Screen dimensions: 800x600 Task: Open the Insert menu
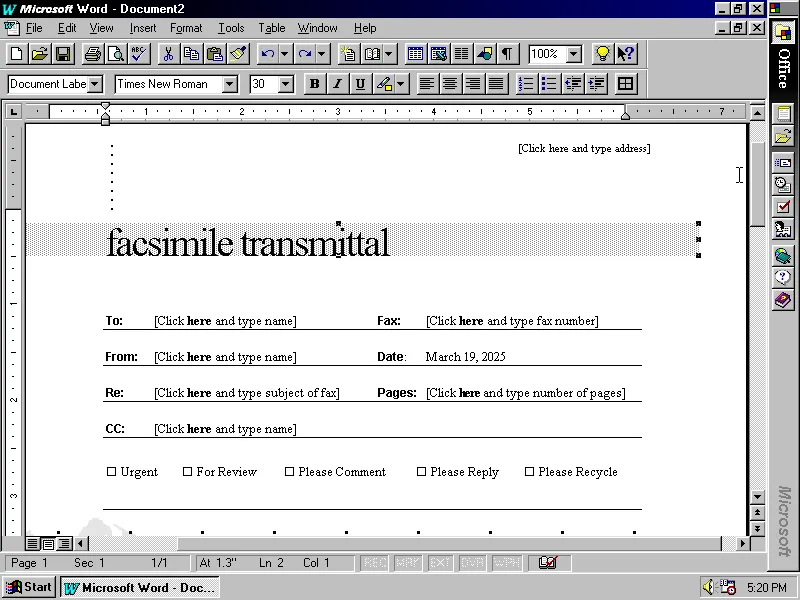click(x=143, y=27)
